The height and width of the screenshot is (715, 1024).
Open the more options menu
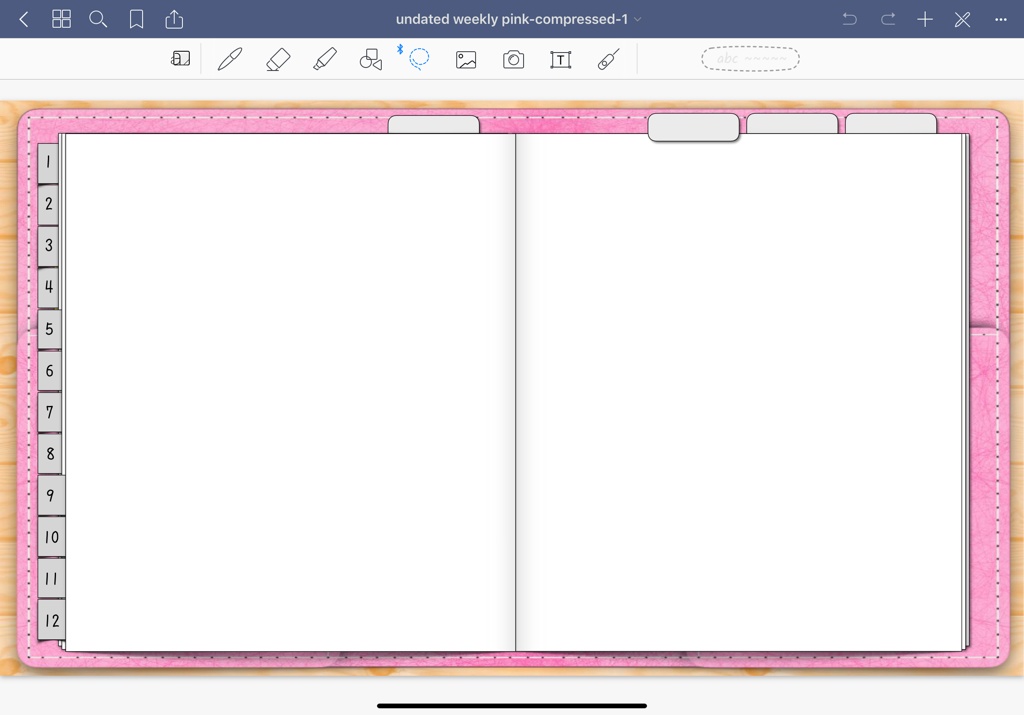click(x=1000, y=18)
